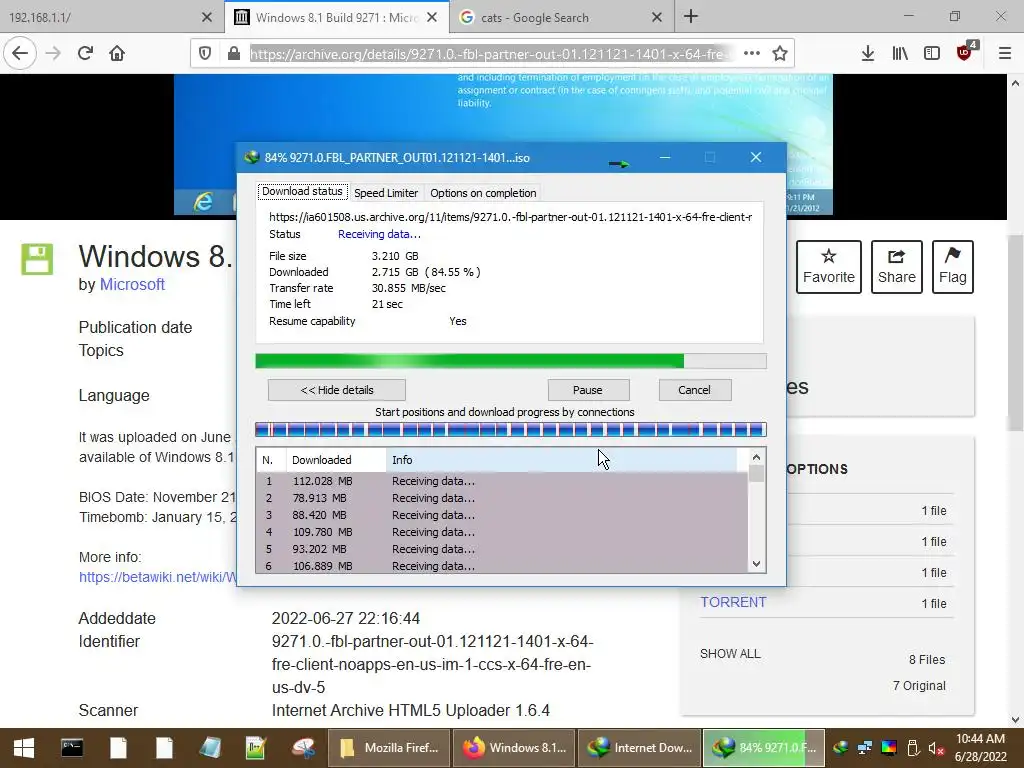
Task: Click the padlock site security icon
Action: pos(233,54)
